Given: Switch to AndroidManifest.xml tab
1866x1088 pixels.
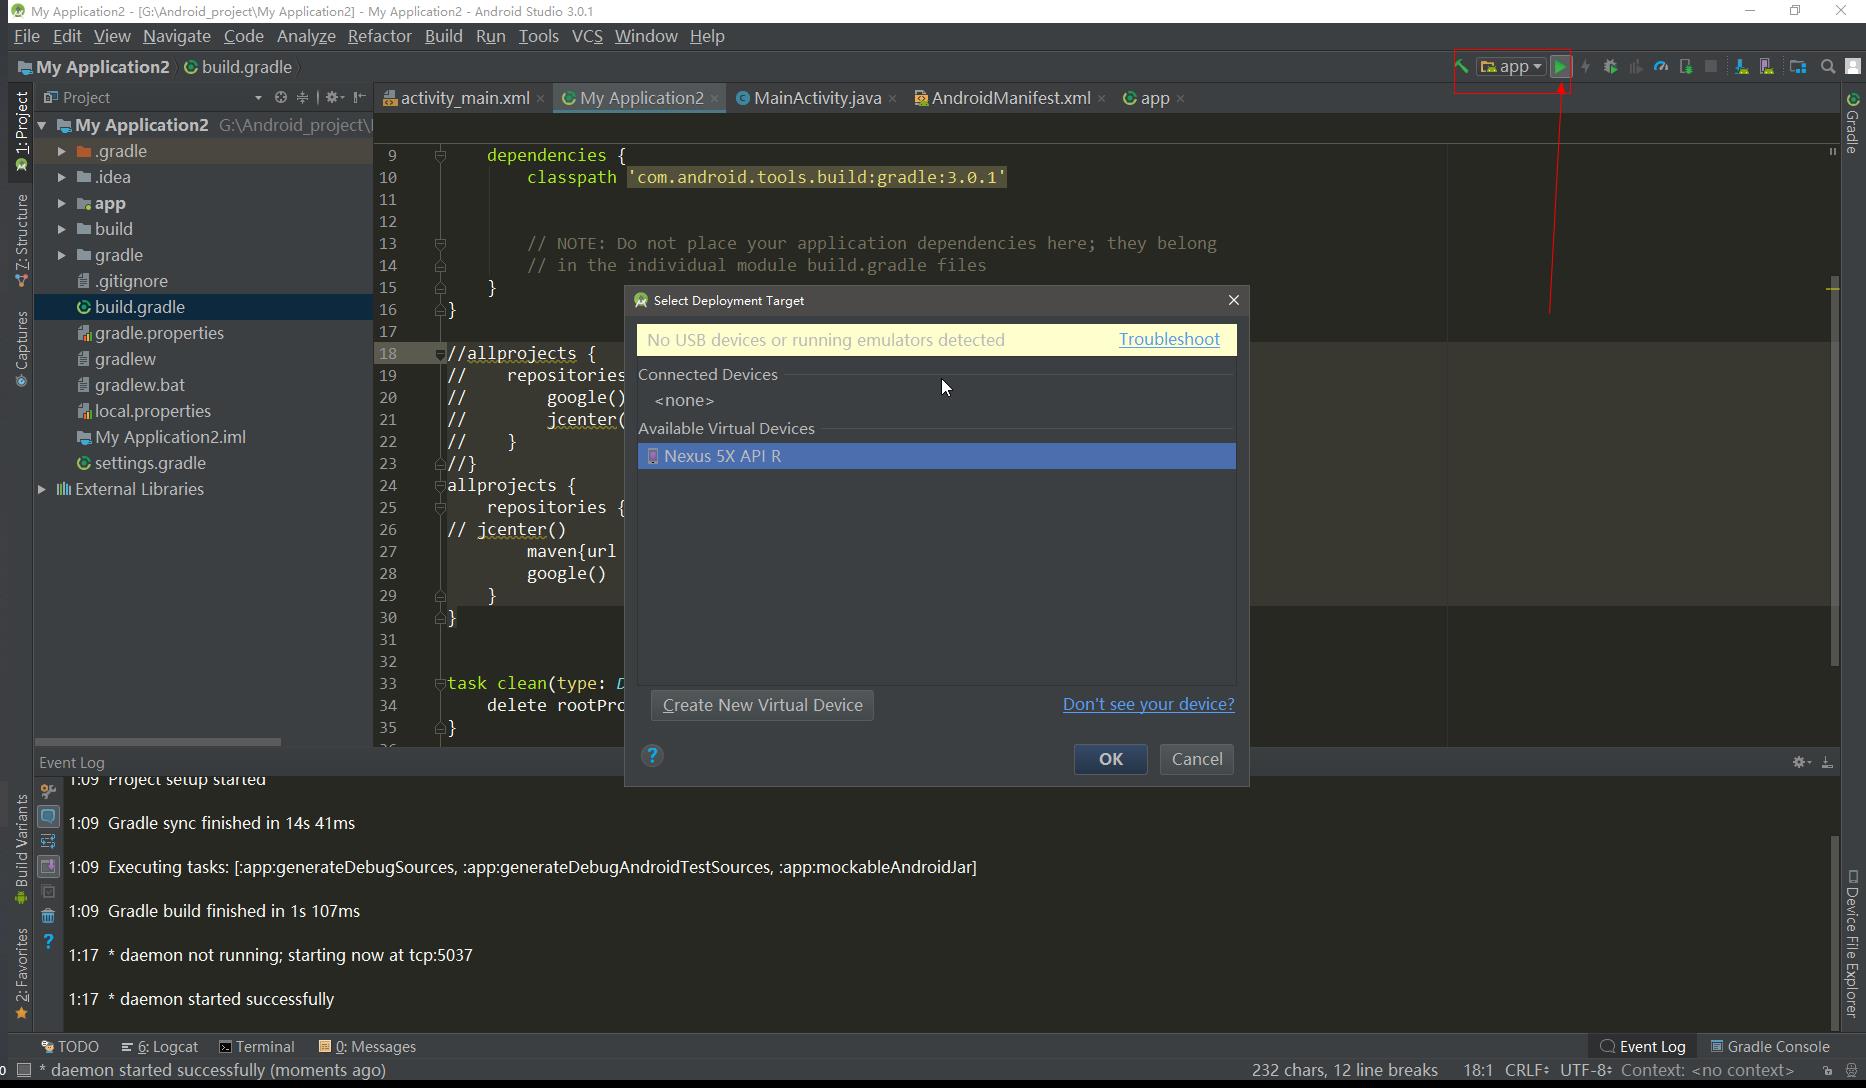Looking at the screenshot, I should [1010, 98].
